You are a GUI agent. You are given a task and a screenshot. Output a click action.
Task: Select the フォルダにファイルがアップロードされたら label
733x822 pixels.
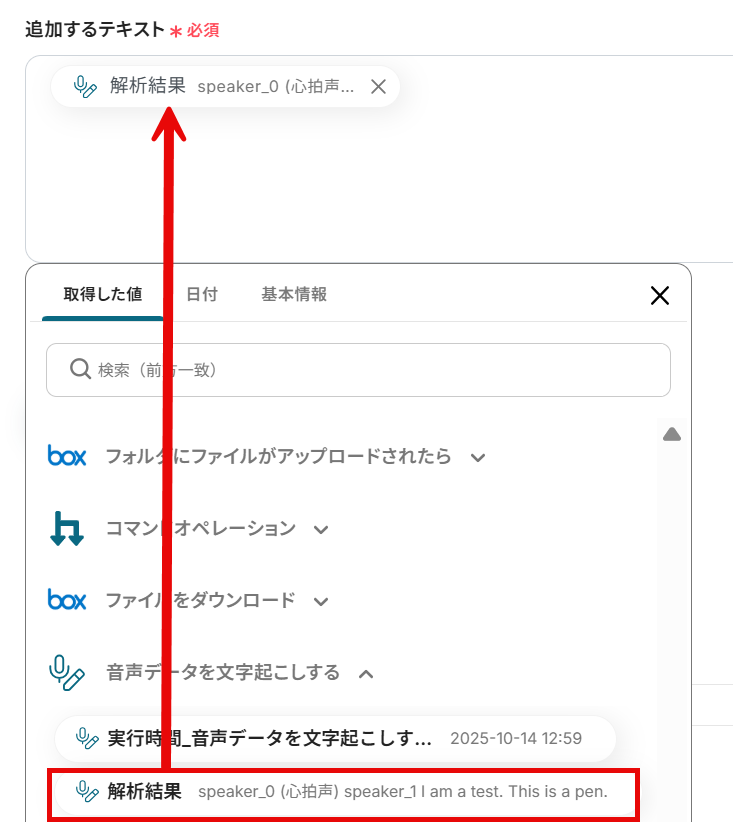pos(278,456)
